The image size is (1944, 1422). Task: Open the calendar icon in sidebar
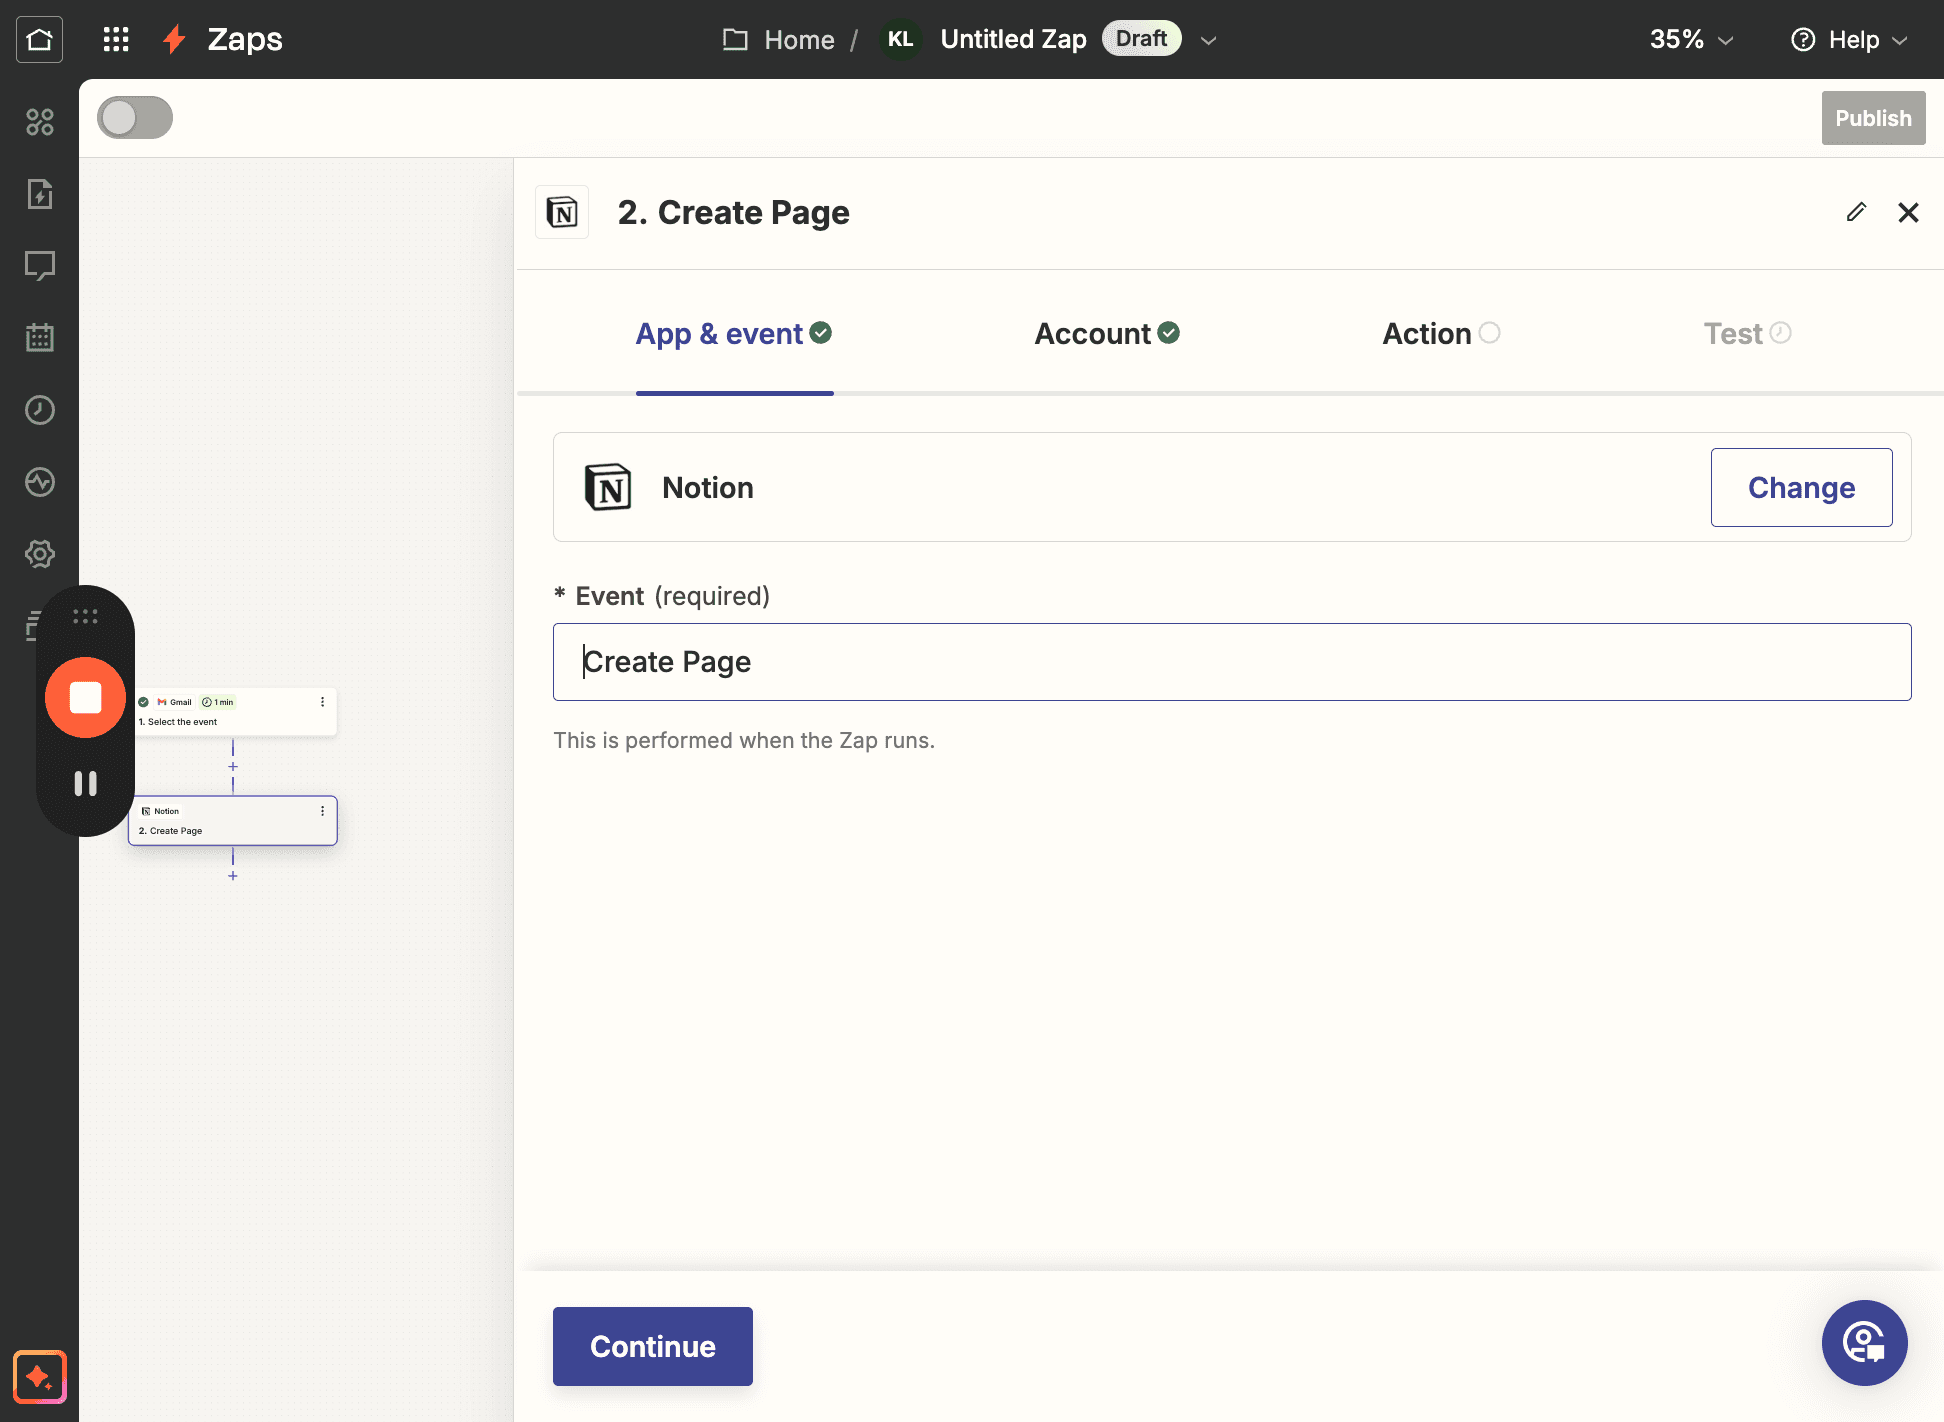coord(39,338)
